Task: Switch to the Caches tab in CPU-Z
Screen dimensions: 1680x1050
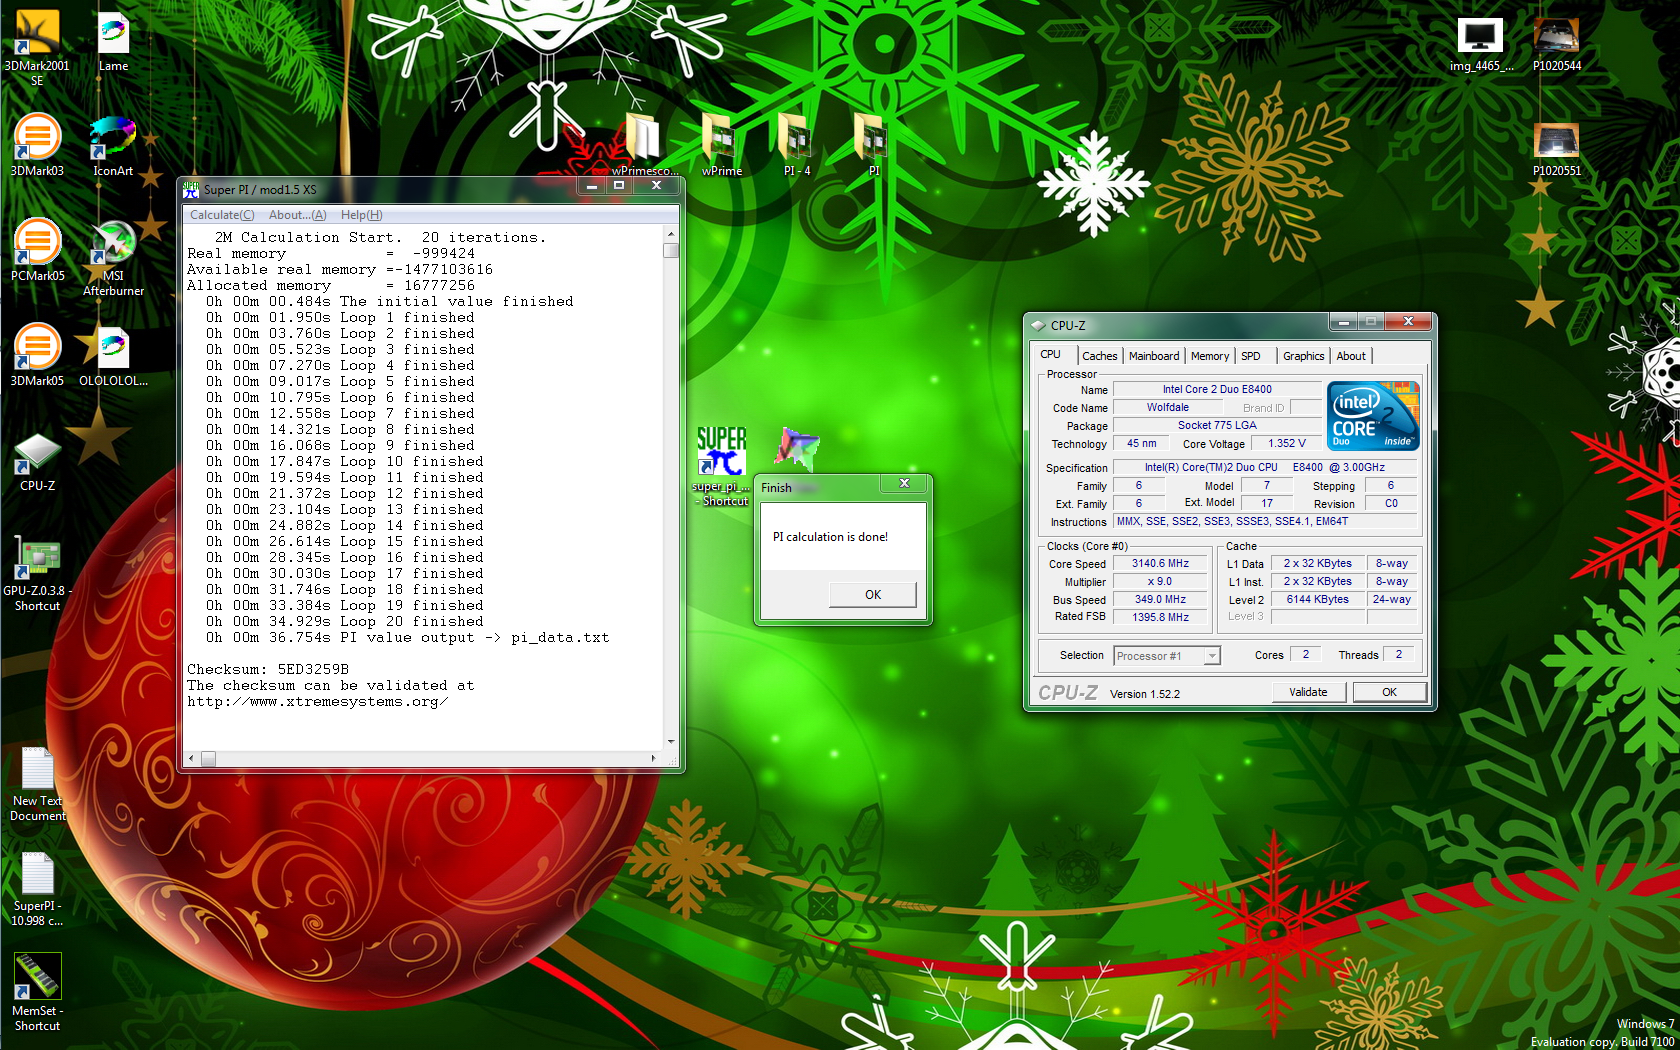Action: (x=1099, y=356)
